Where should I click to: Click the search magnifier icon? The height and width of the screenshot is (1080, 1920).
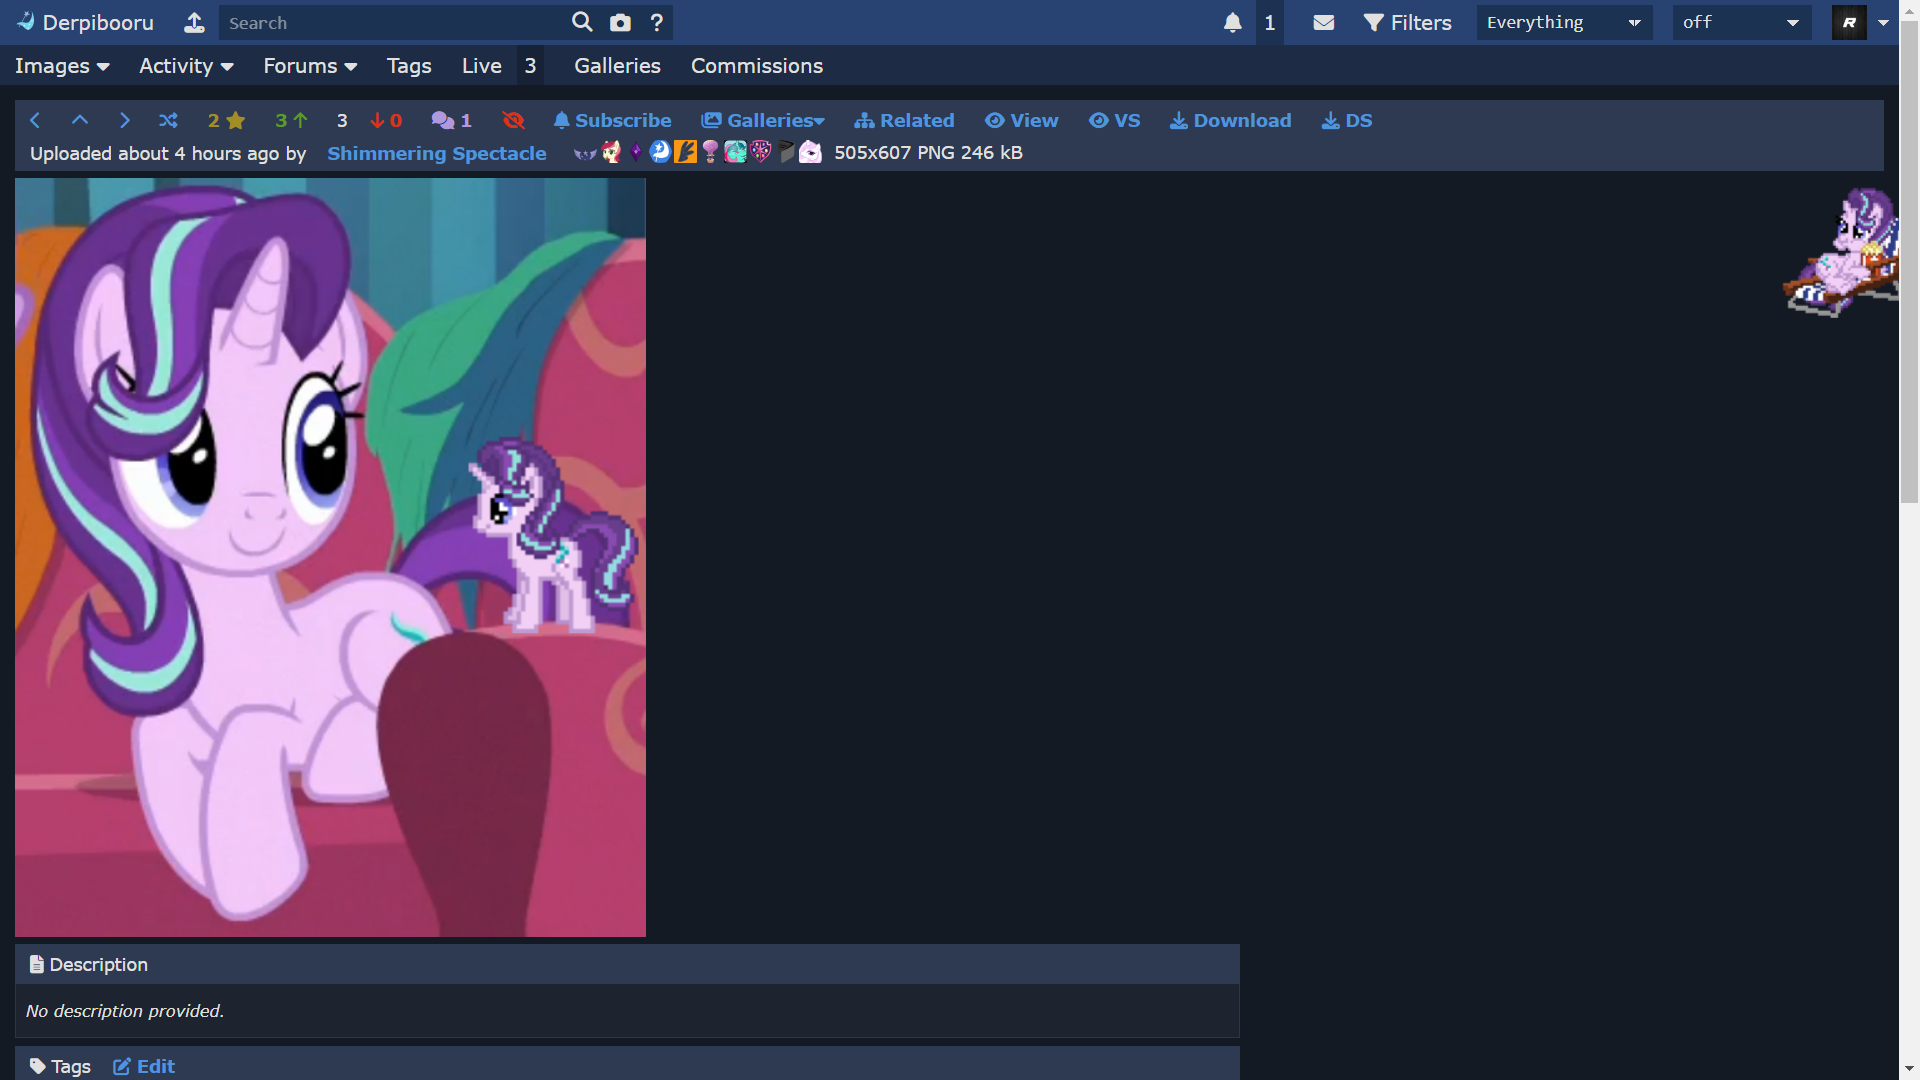coord(582,22)
